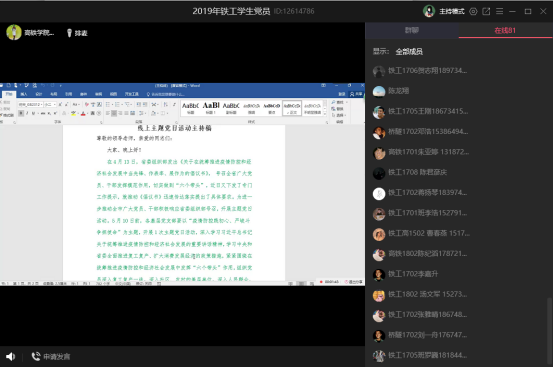Viewport: 554px width, 367px height.
Task: Select member 桥隧1702 with number 176747
Action: pos(459,335)
